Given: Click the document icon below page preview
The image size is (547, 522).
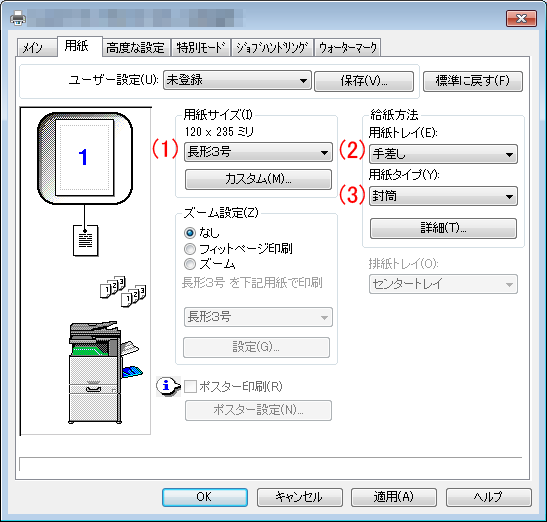Looking at the screenshot, I should click(85, 240).
